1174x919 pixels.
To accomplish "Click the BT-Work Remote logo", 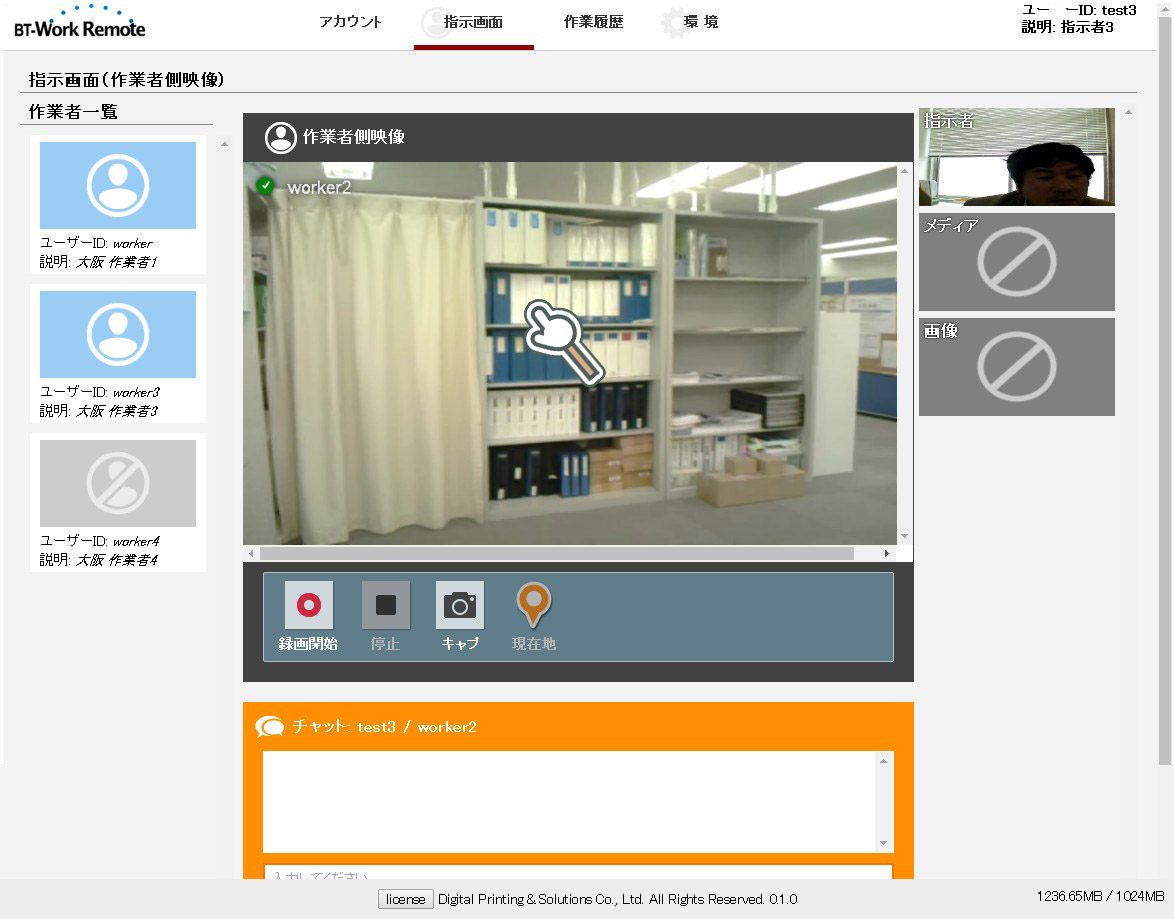I will (x=80, y=22).
